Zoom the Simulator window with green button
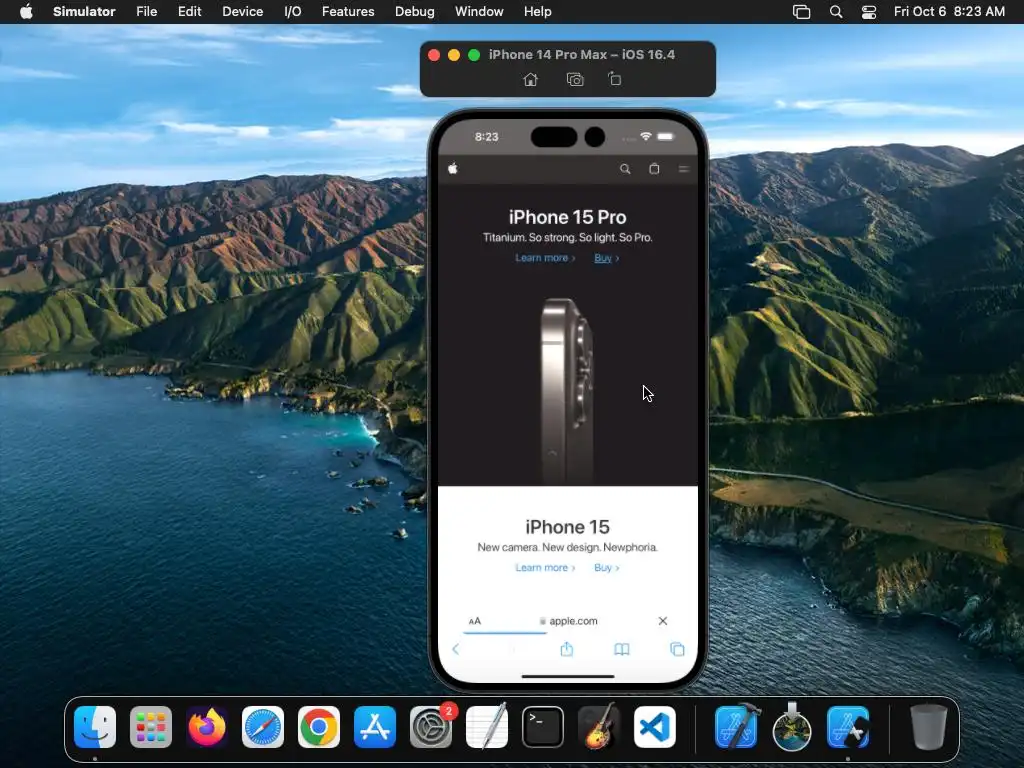1024x768 pixels. click(474, 55)
